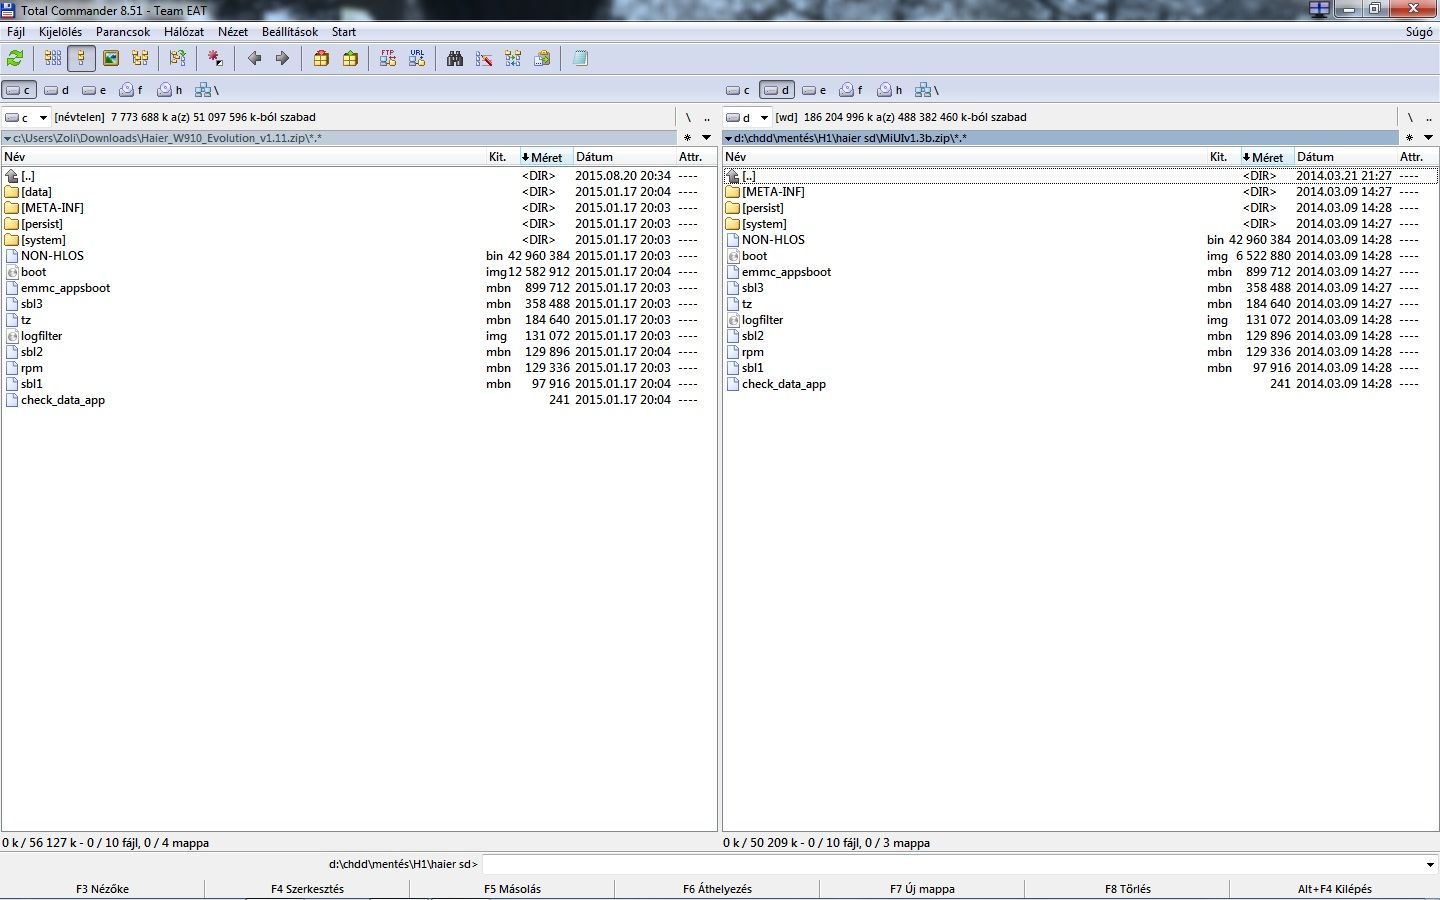The height and width of the screenshot is (900, 1440).
Task: Open file search binoculars icon
Action: [455, 59]
